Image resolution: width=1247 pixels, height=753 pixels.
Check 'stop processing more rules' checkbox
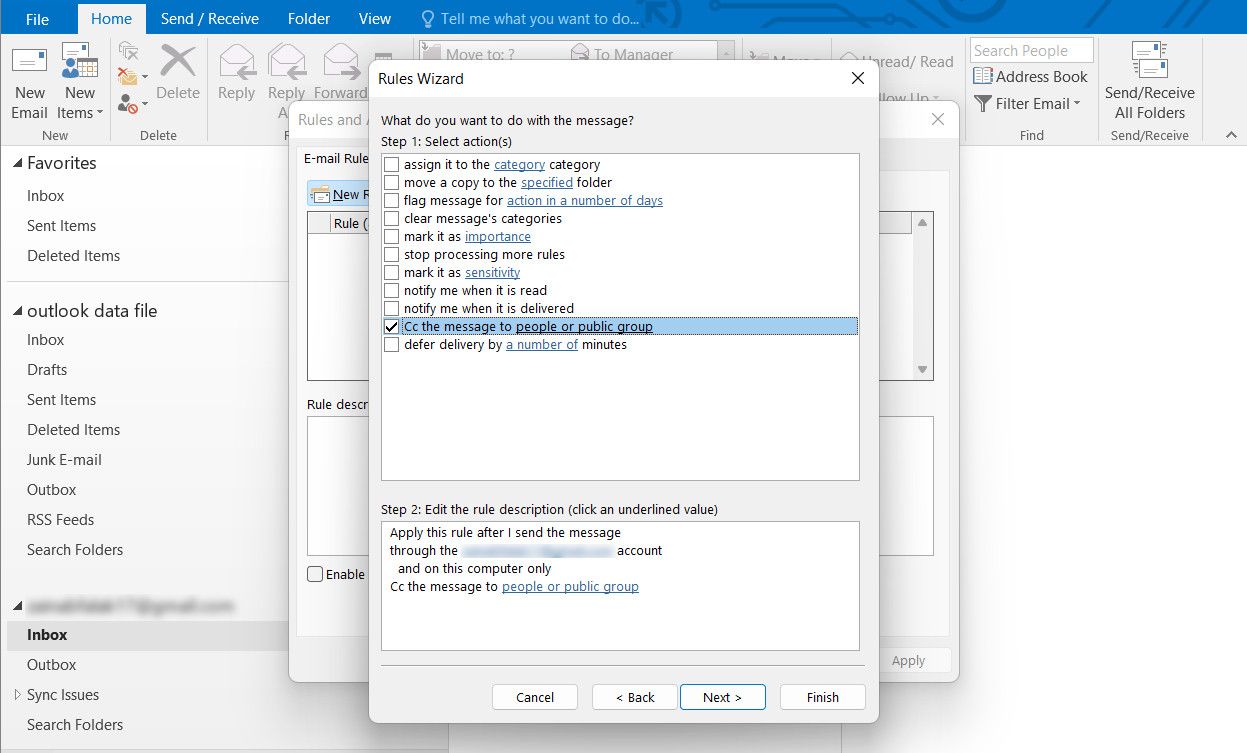392,255
